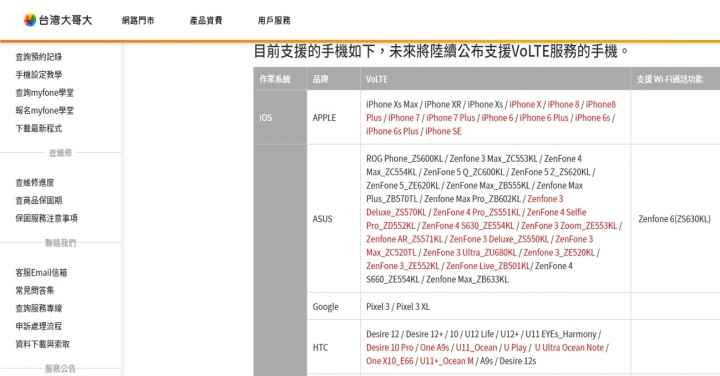Image resolution: width=720 pixels, height=376 pixels.
Task: Click ZenFone 4 Pro_ZS551KL link
Action: pos(477,213)
